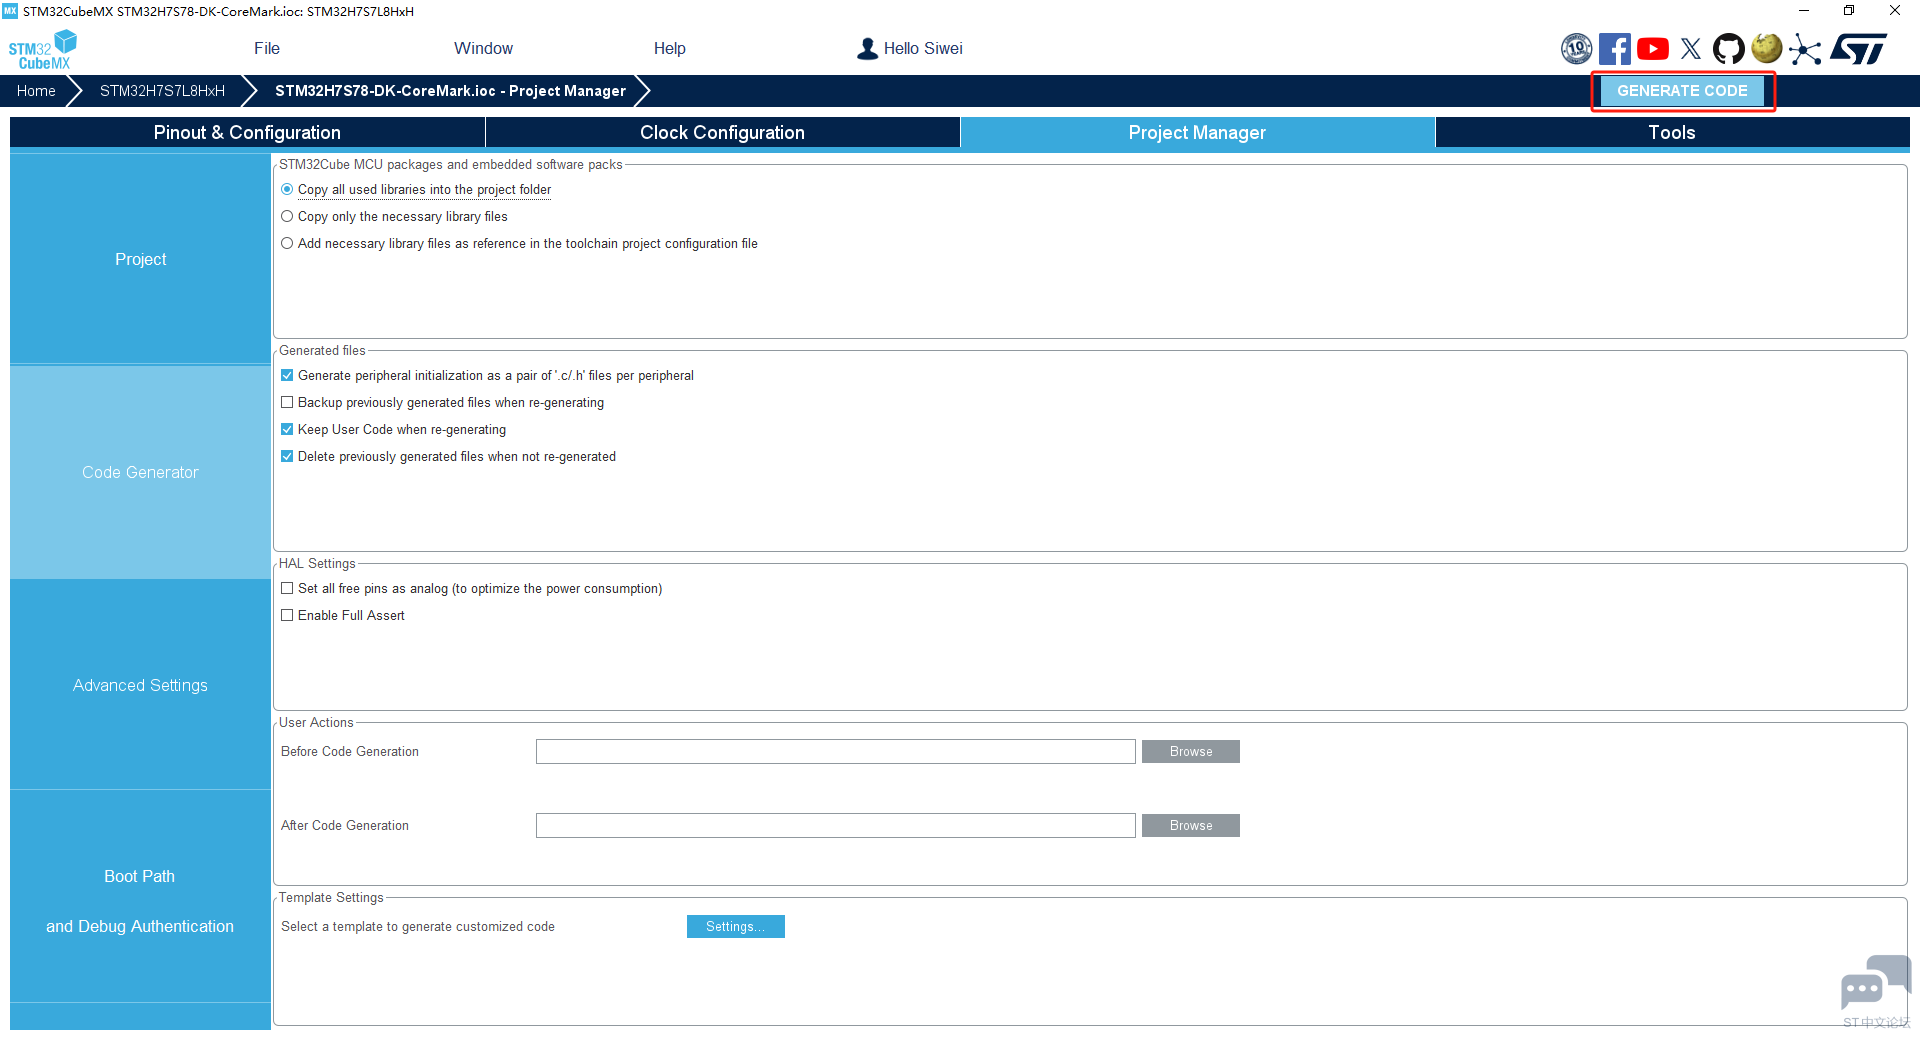
Task: Go to Home breadcrumb
Action: [36, 90]
